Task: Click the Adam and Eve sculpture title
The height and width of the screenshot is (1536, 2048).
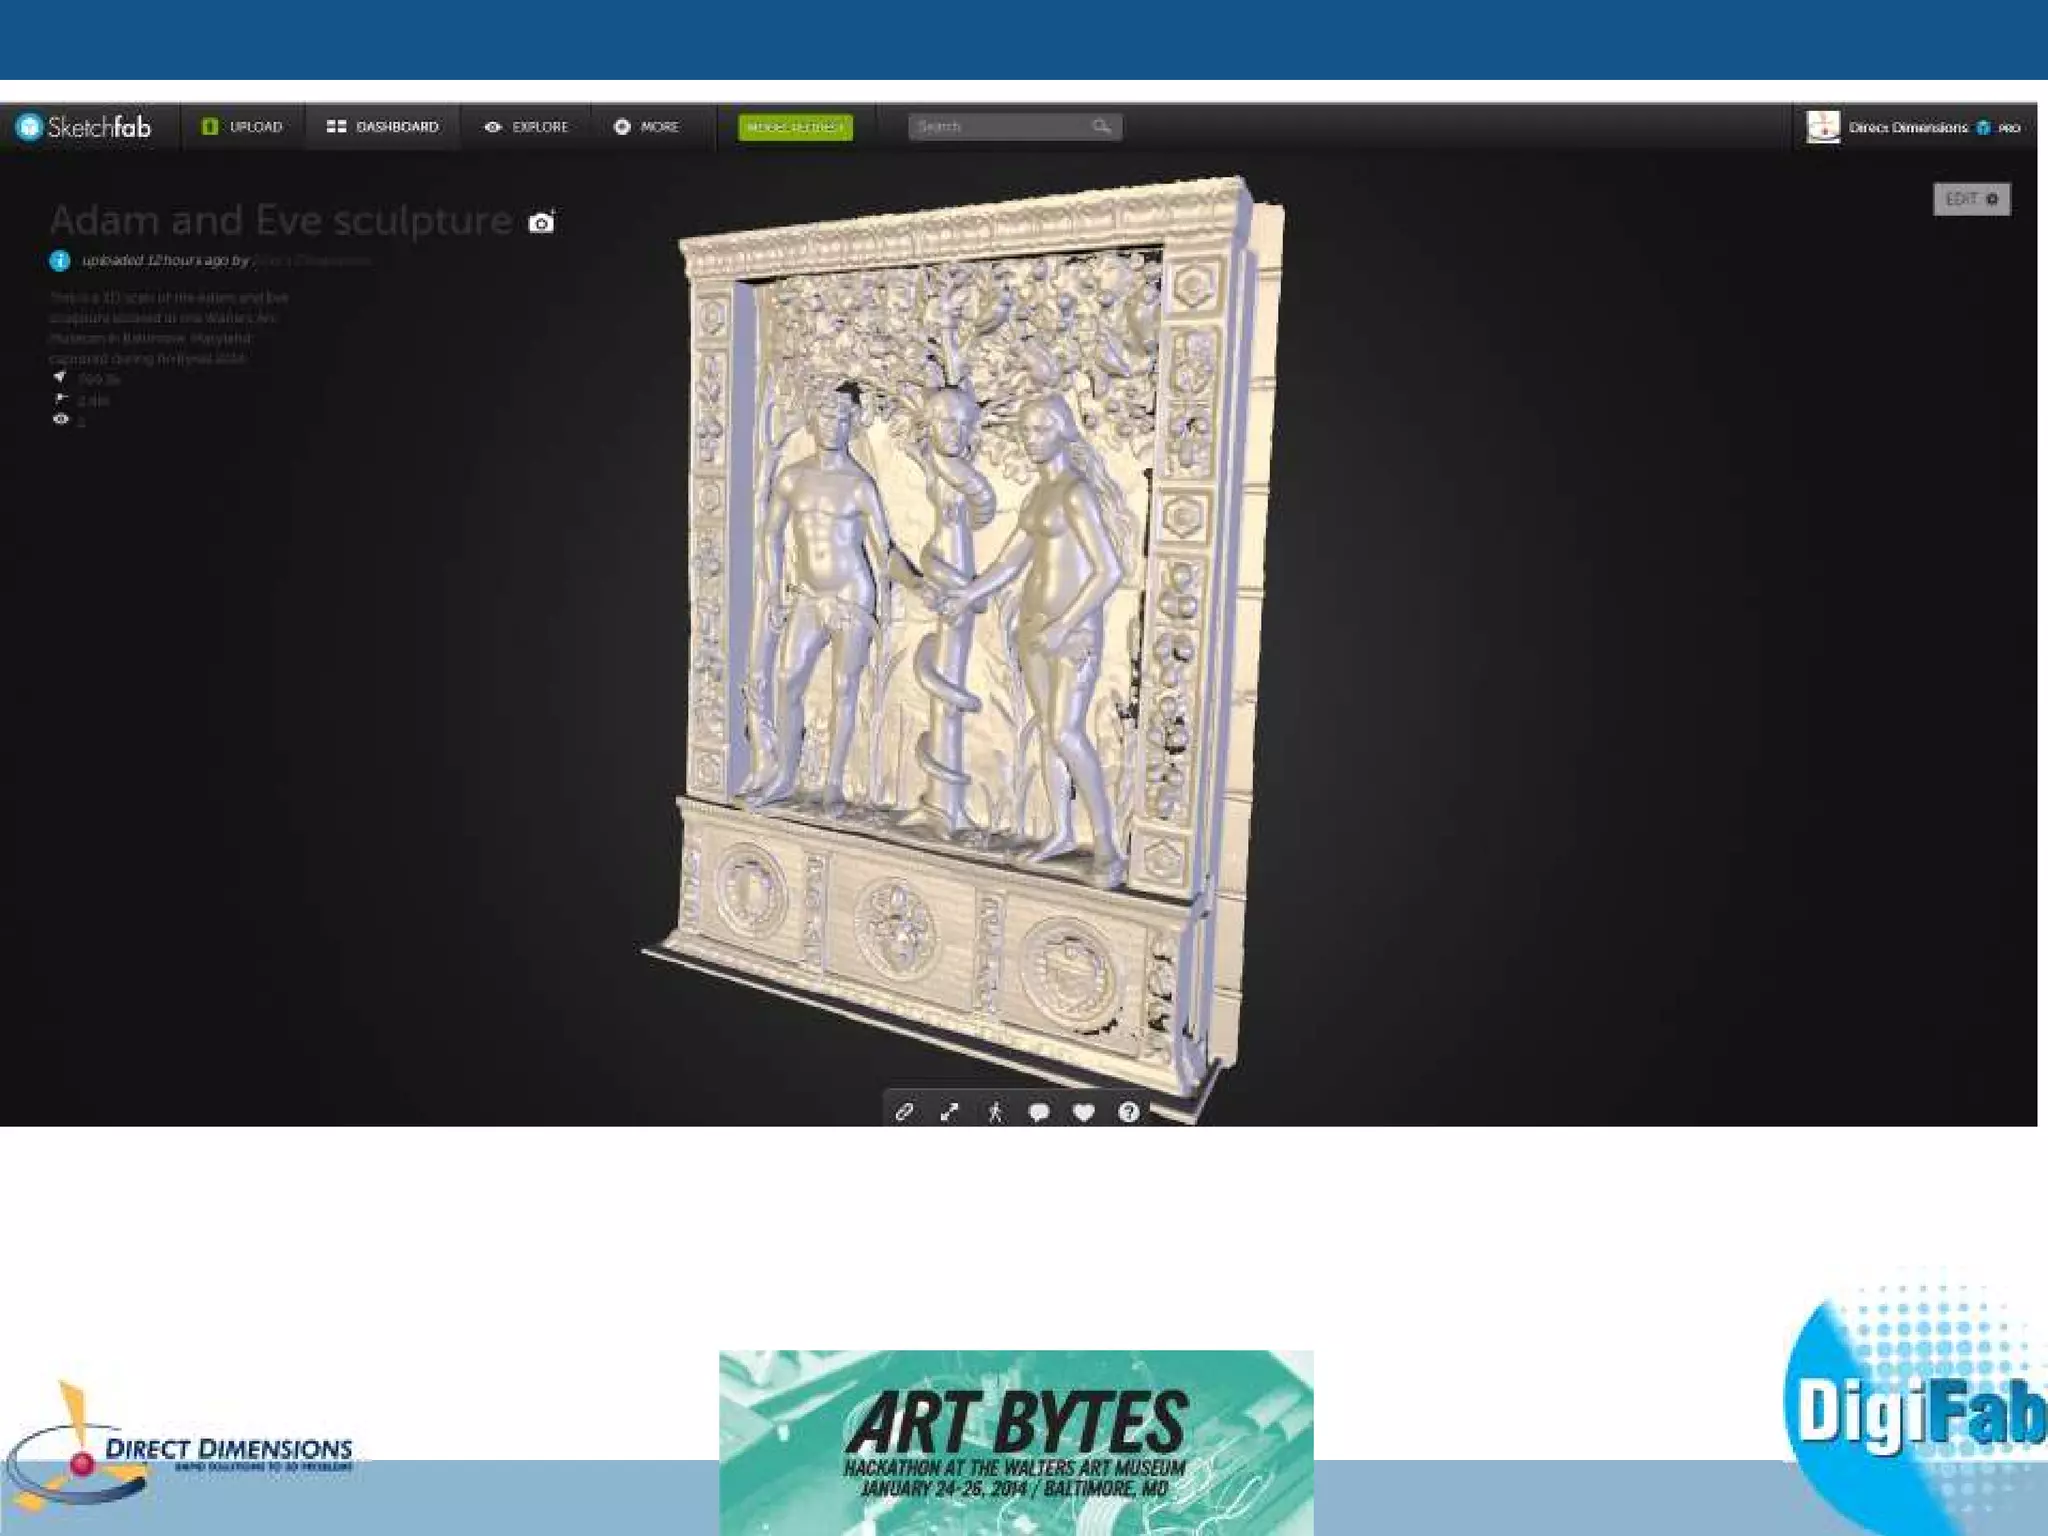Action: 281,220
